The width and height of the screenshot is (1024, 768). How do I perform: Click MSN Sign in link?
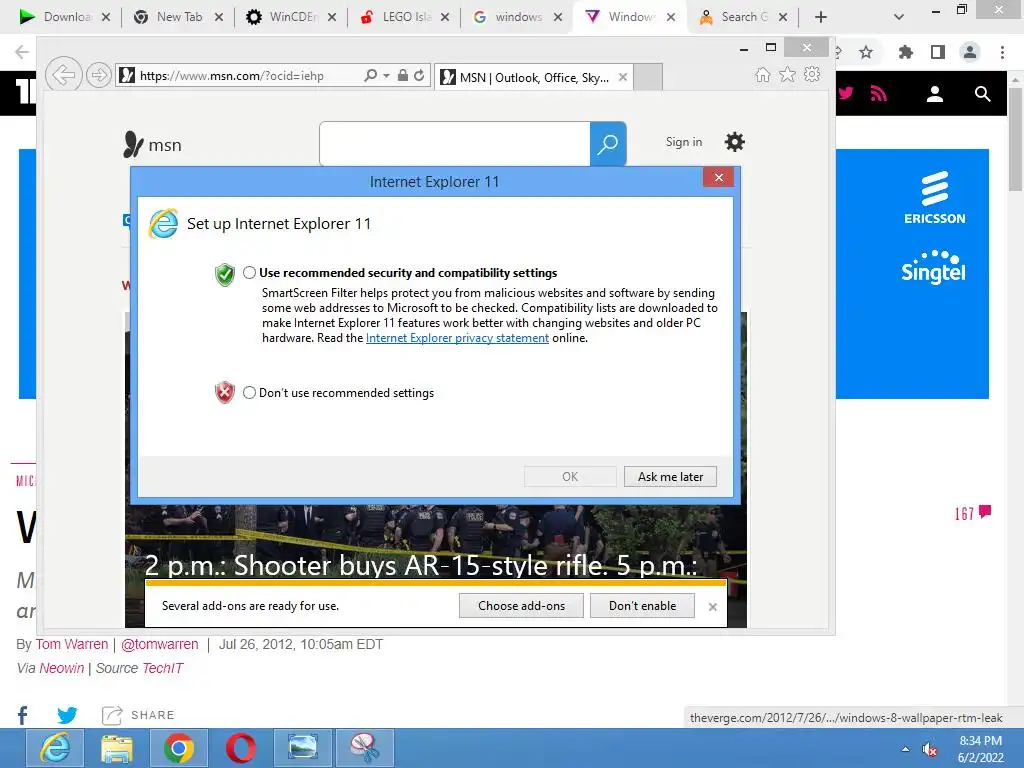pyautogui.click(x=684, y=142)
